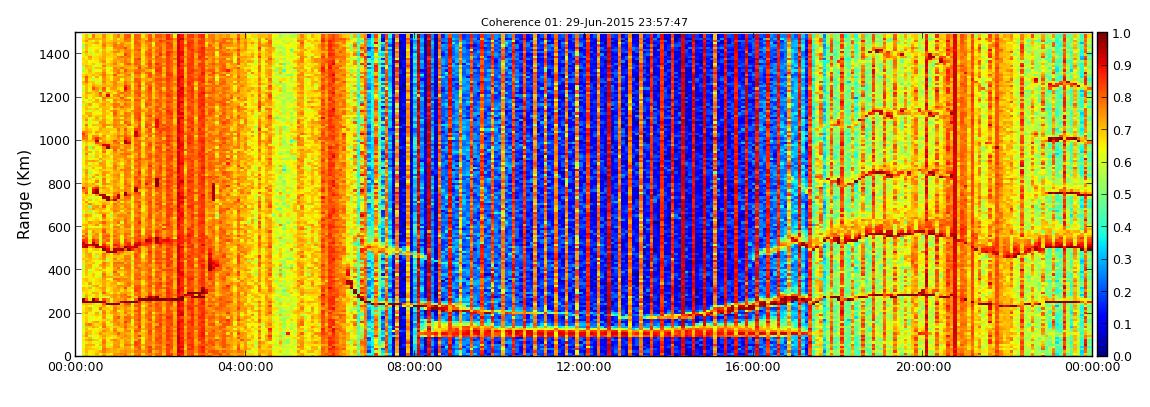The image size is (1150, 407).
Task: Click the dark red top of the colorbar
Action: 1102,40
